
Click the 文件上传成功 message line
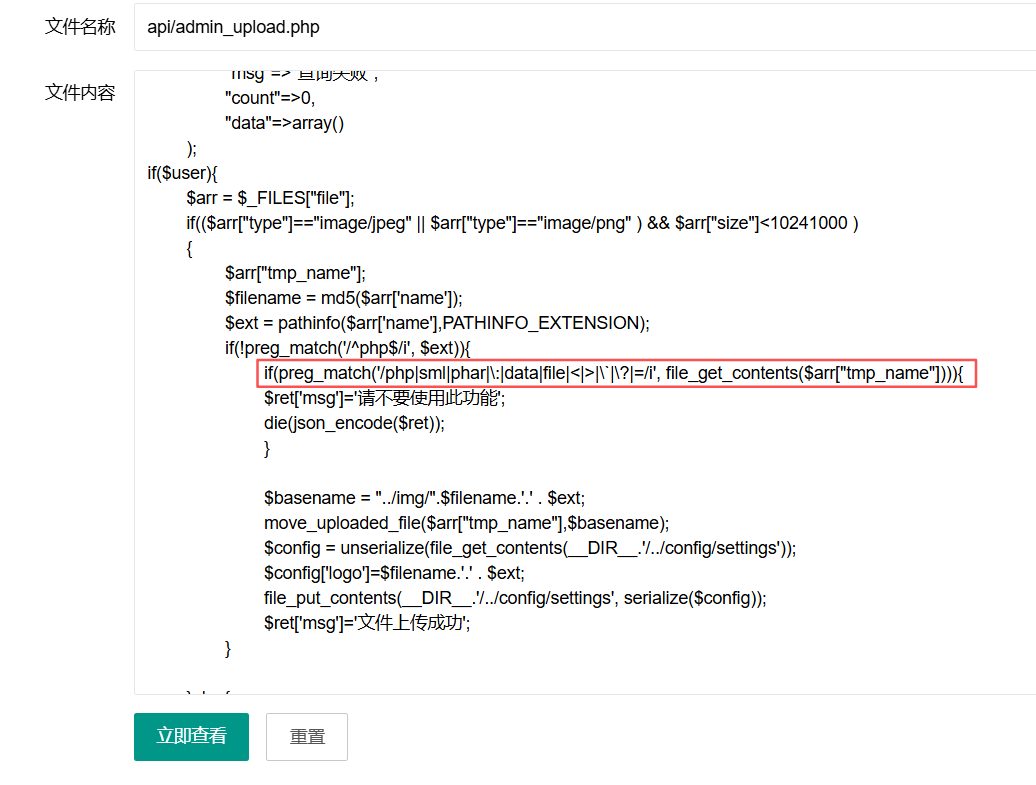(x=367, y=623)
